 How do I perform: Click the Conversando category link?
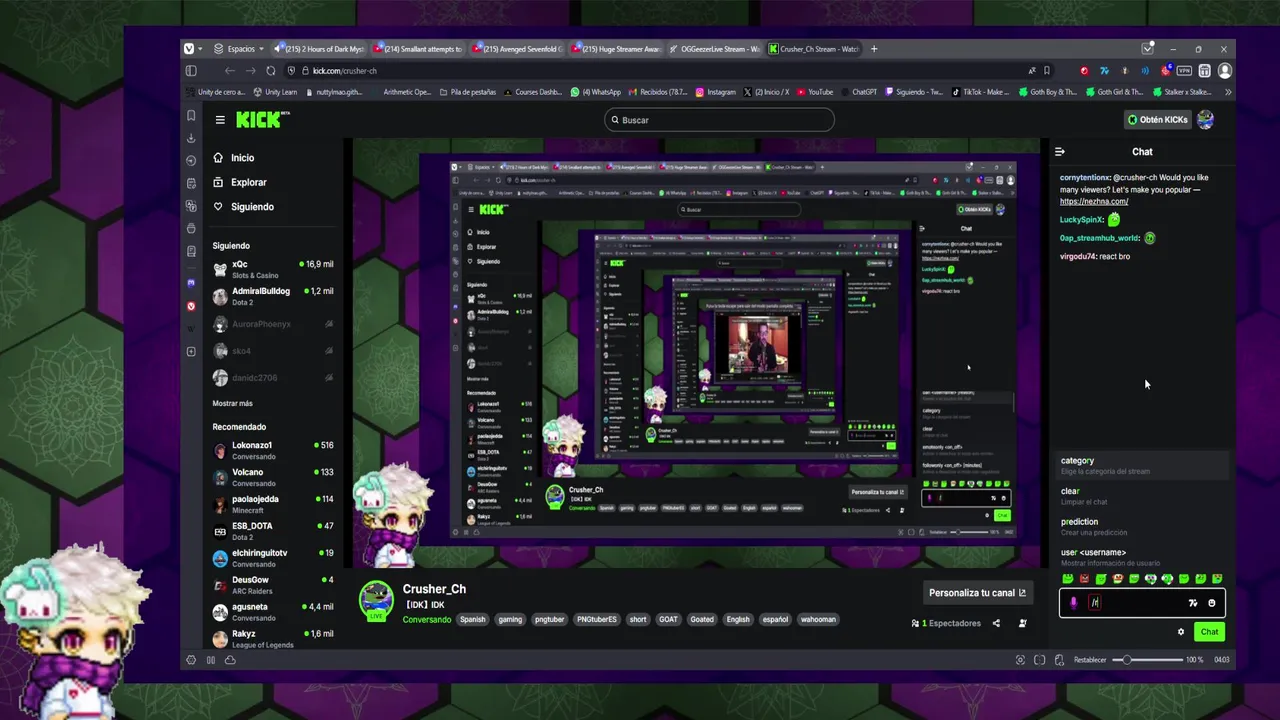coord(427,620)
